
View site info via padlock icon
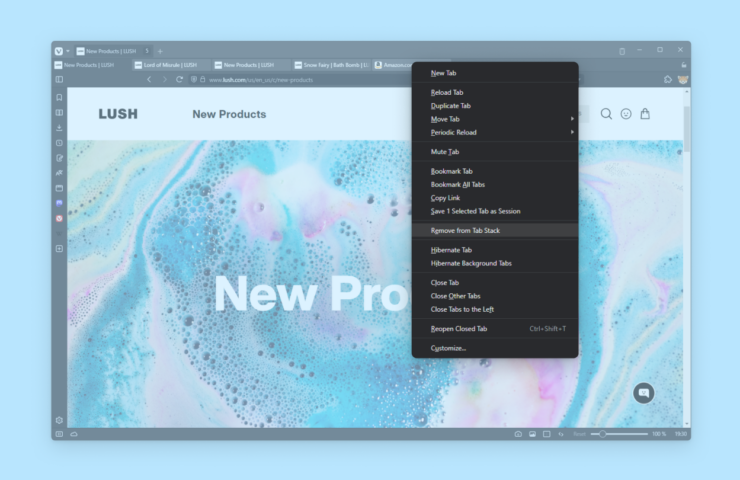click(202, 79)
